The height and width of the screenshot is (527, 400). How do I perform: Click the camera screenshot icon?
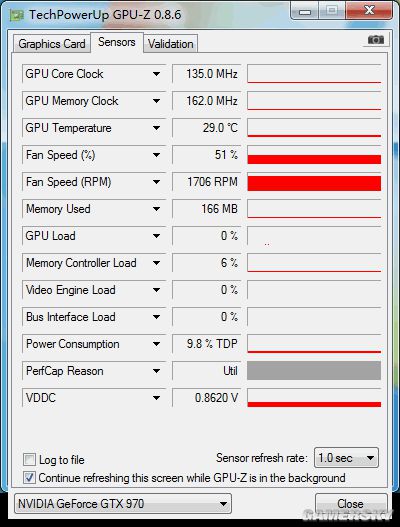[375, 40]
